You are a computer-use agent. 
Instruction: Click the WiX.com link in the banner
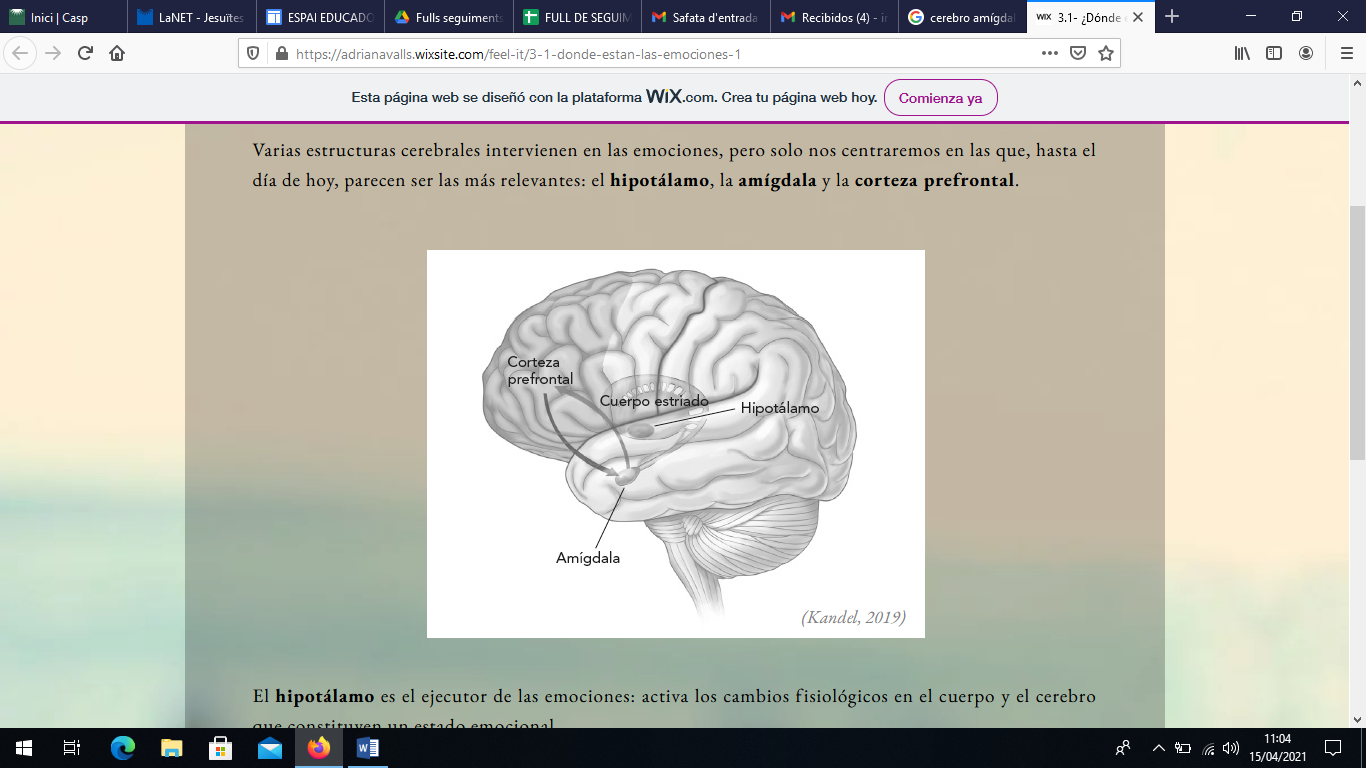[680, 97]
